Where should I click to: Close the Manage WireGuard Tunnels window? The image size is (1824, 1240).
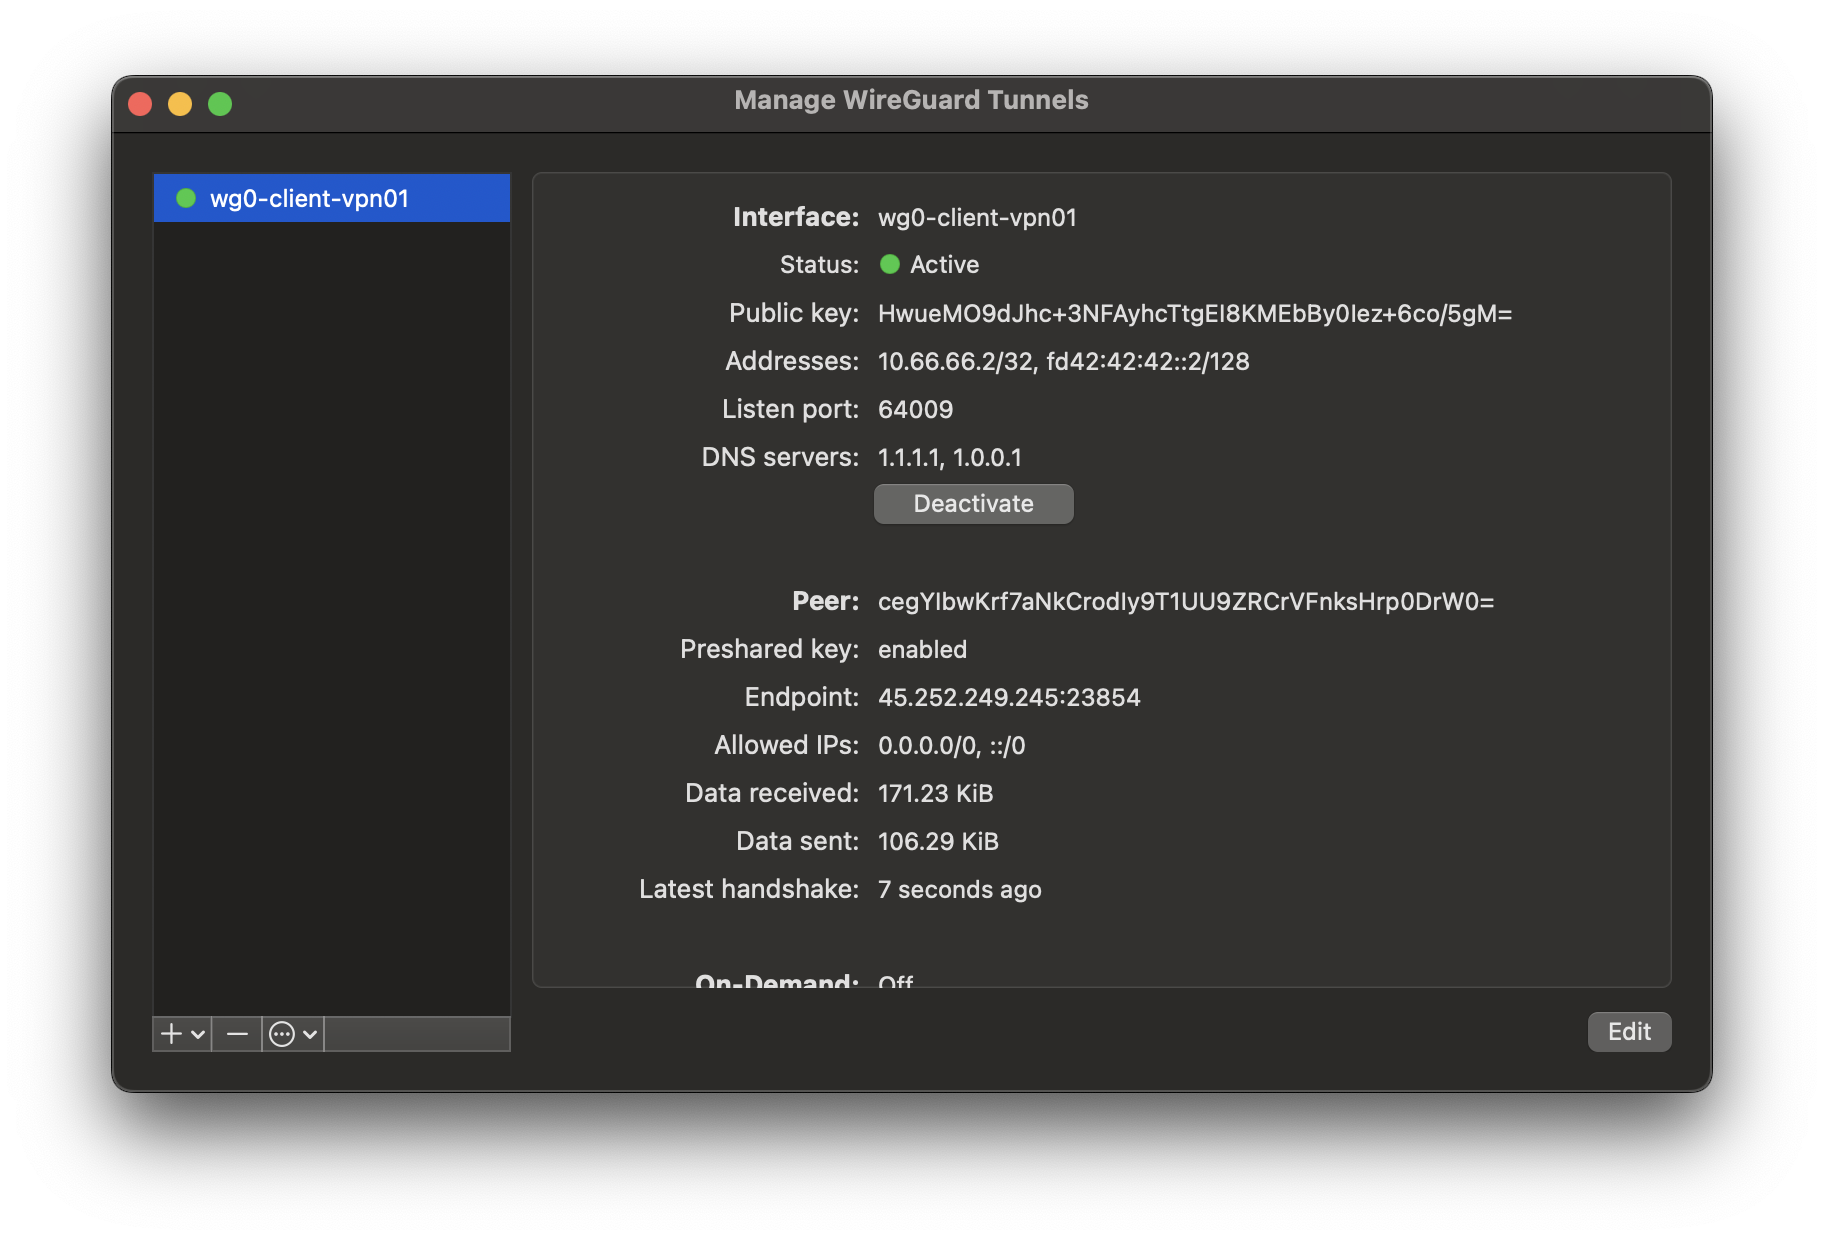point(140,104)
